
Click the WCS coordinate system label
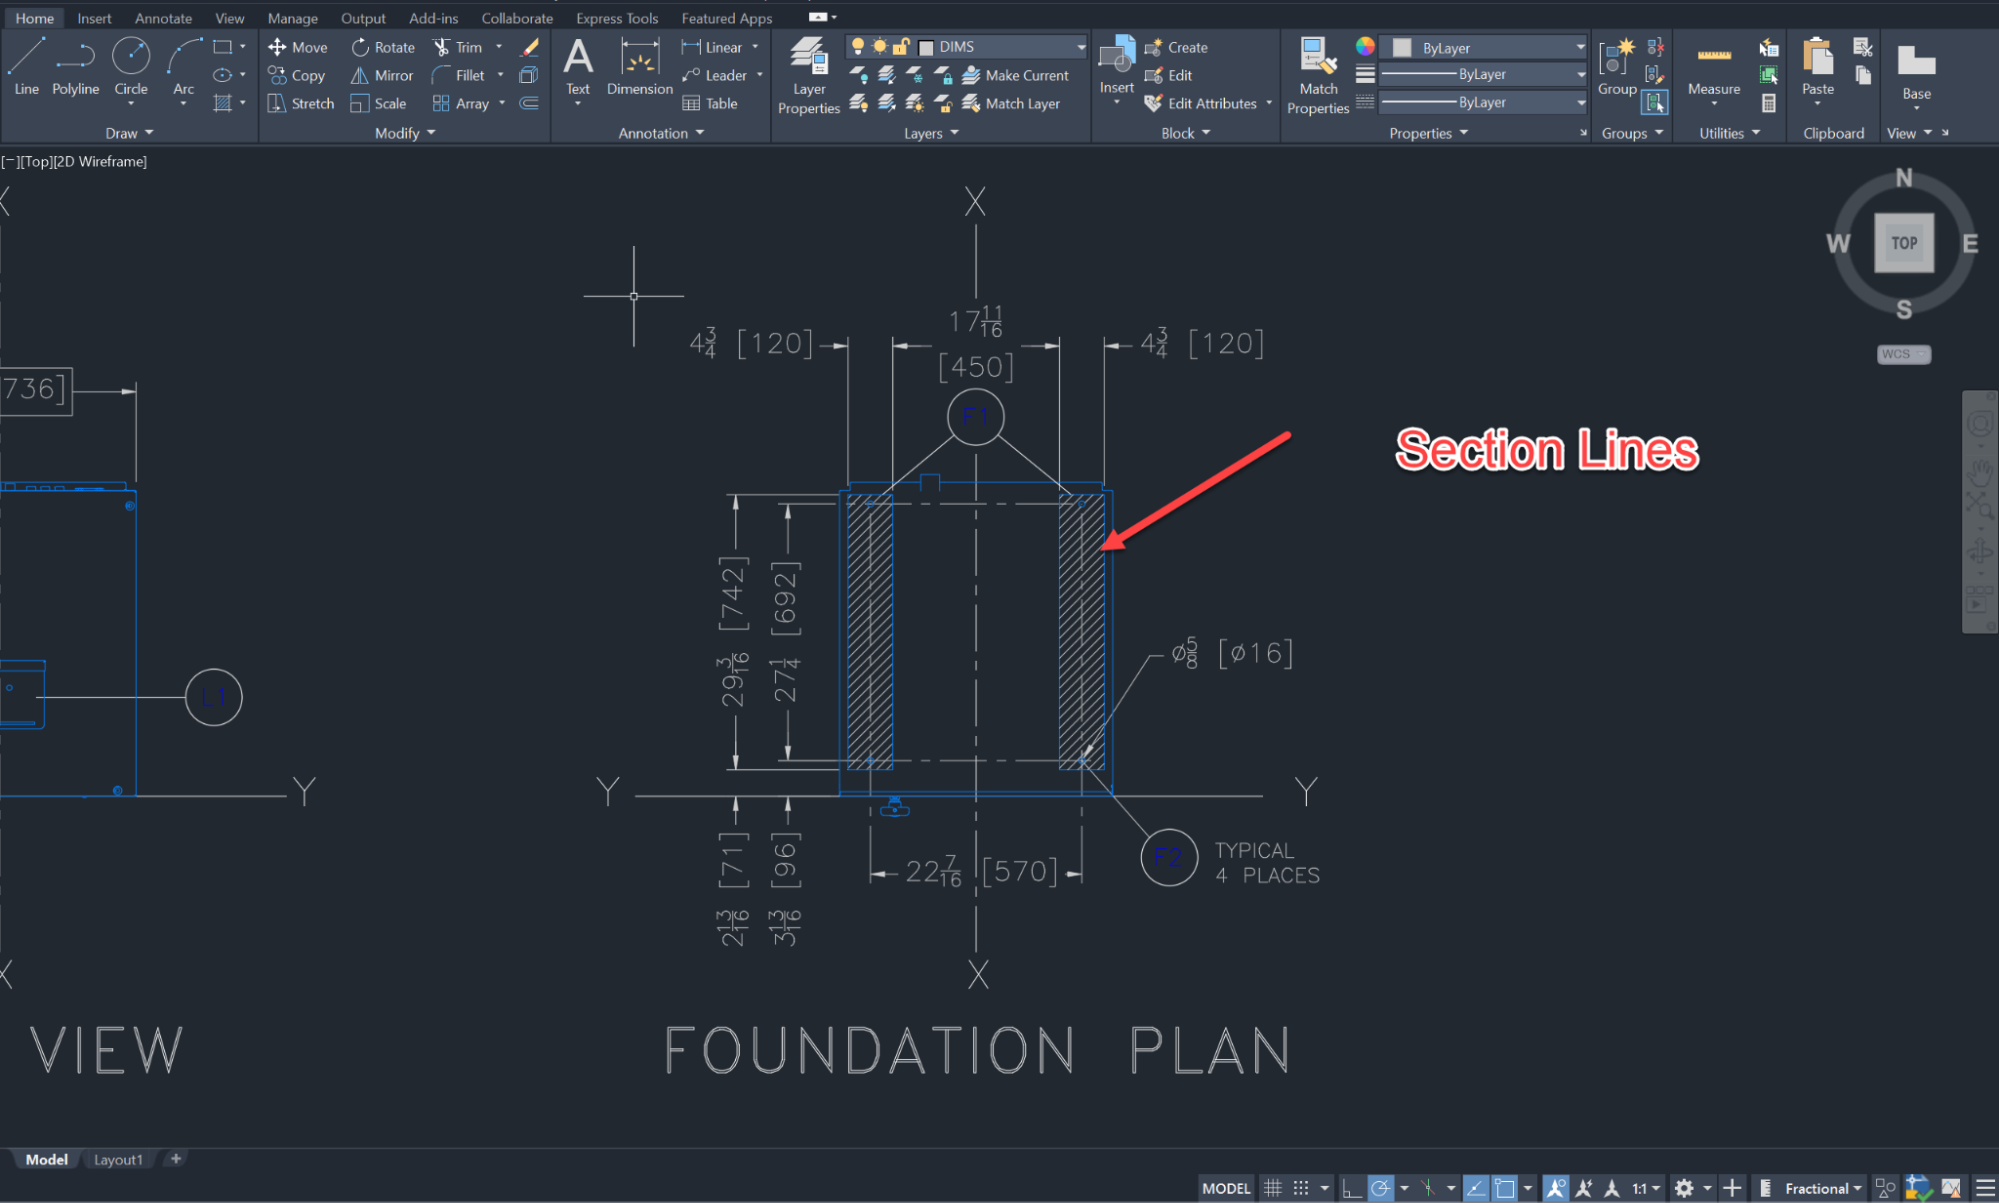[1903, 354]
